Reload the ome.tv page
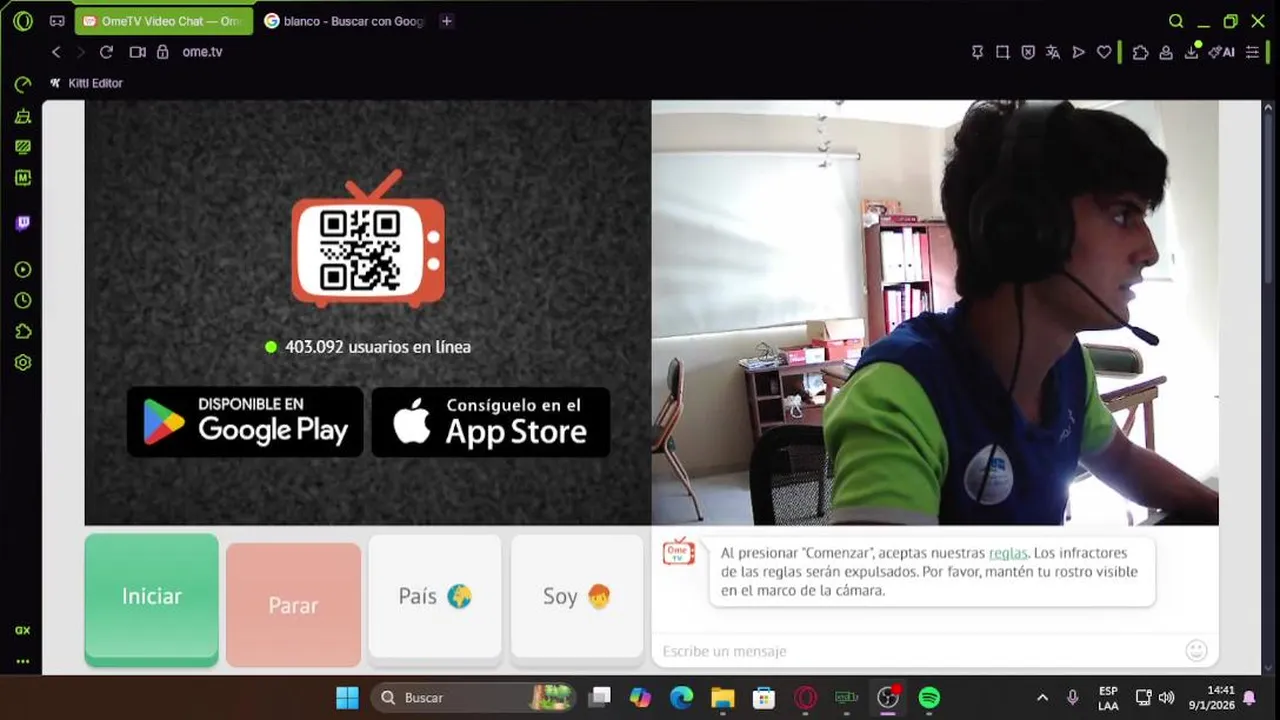This screenshot has width=1280, height=720. [x=106, y=52]
